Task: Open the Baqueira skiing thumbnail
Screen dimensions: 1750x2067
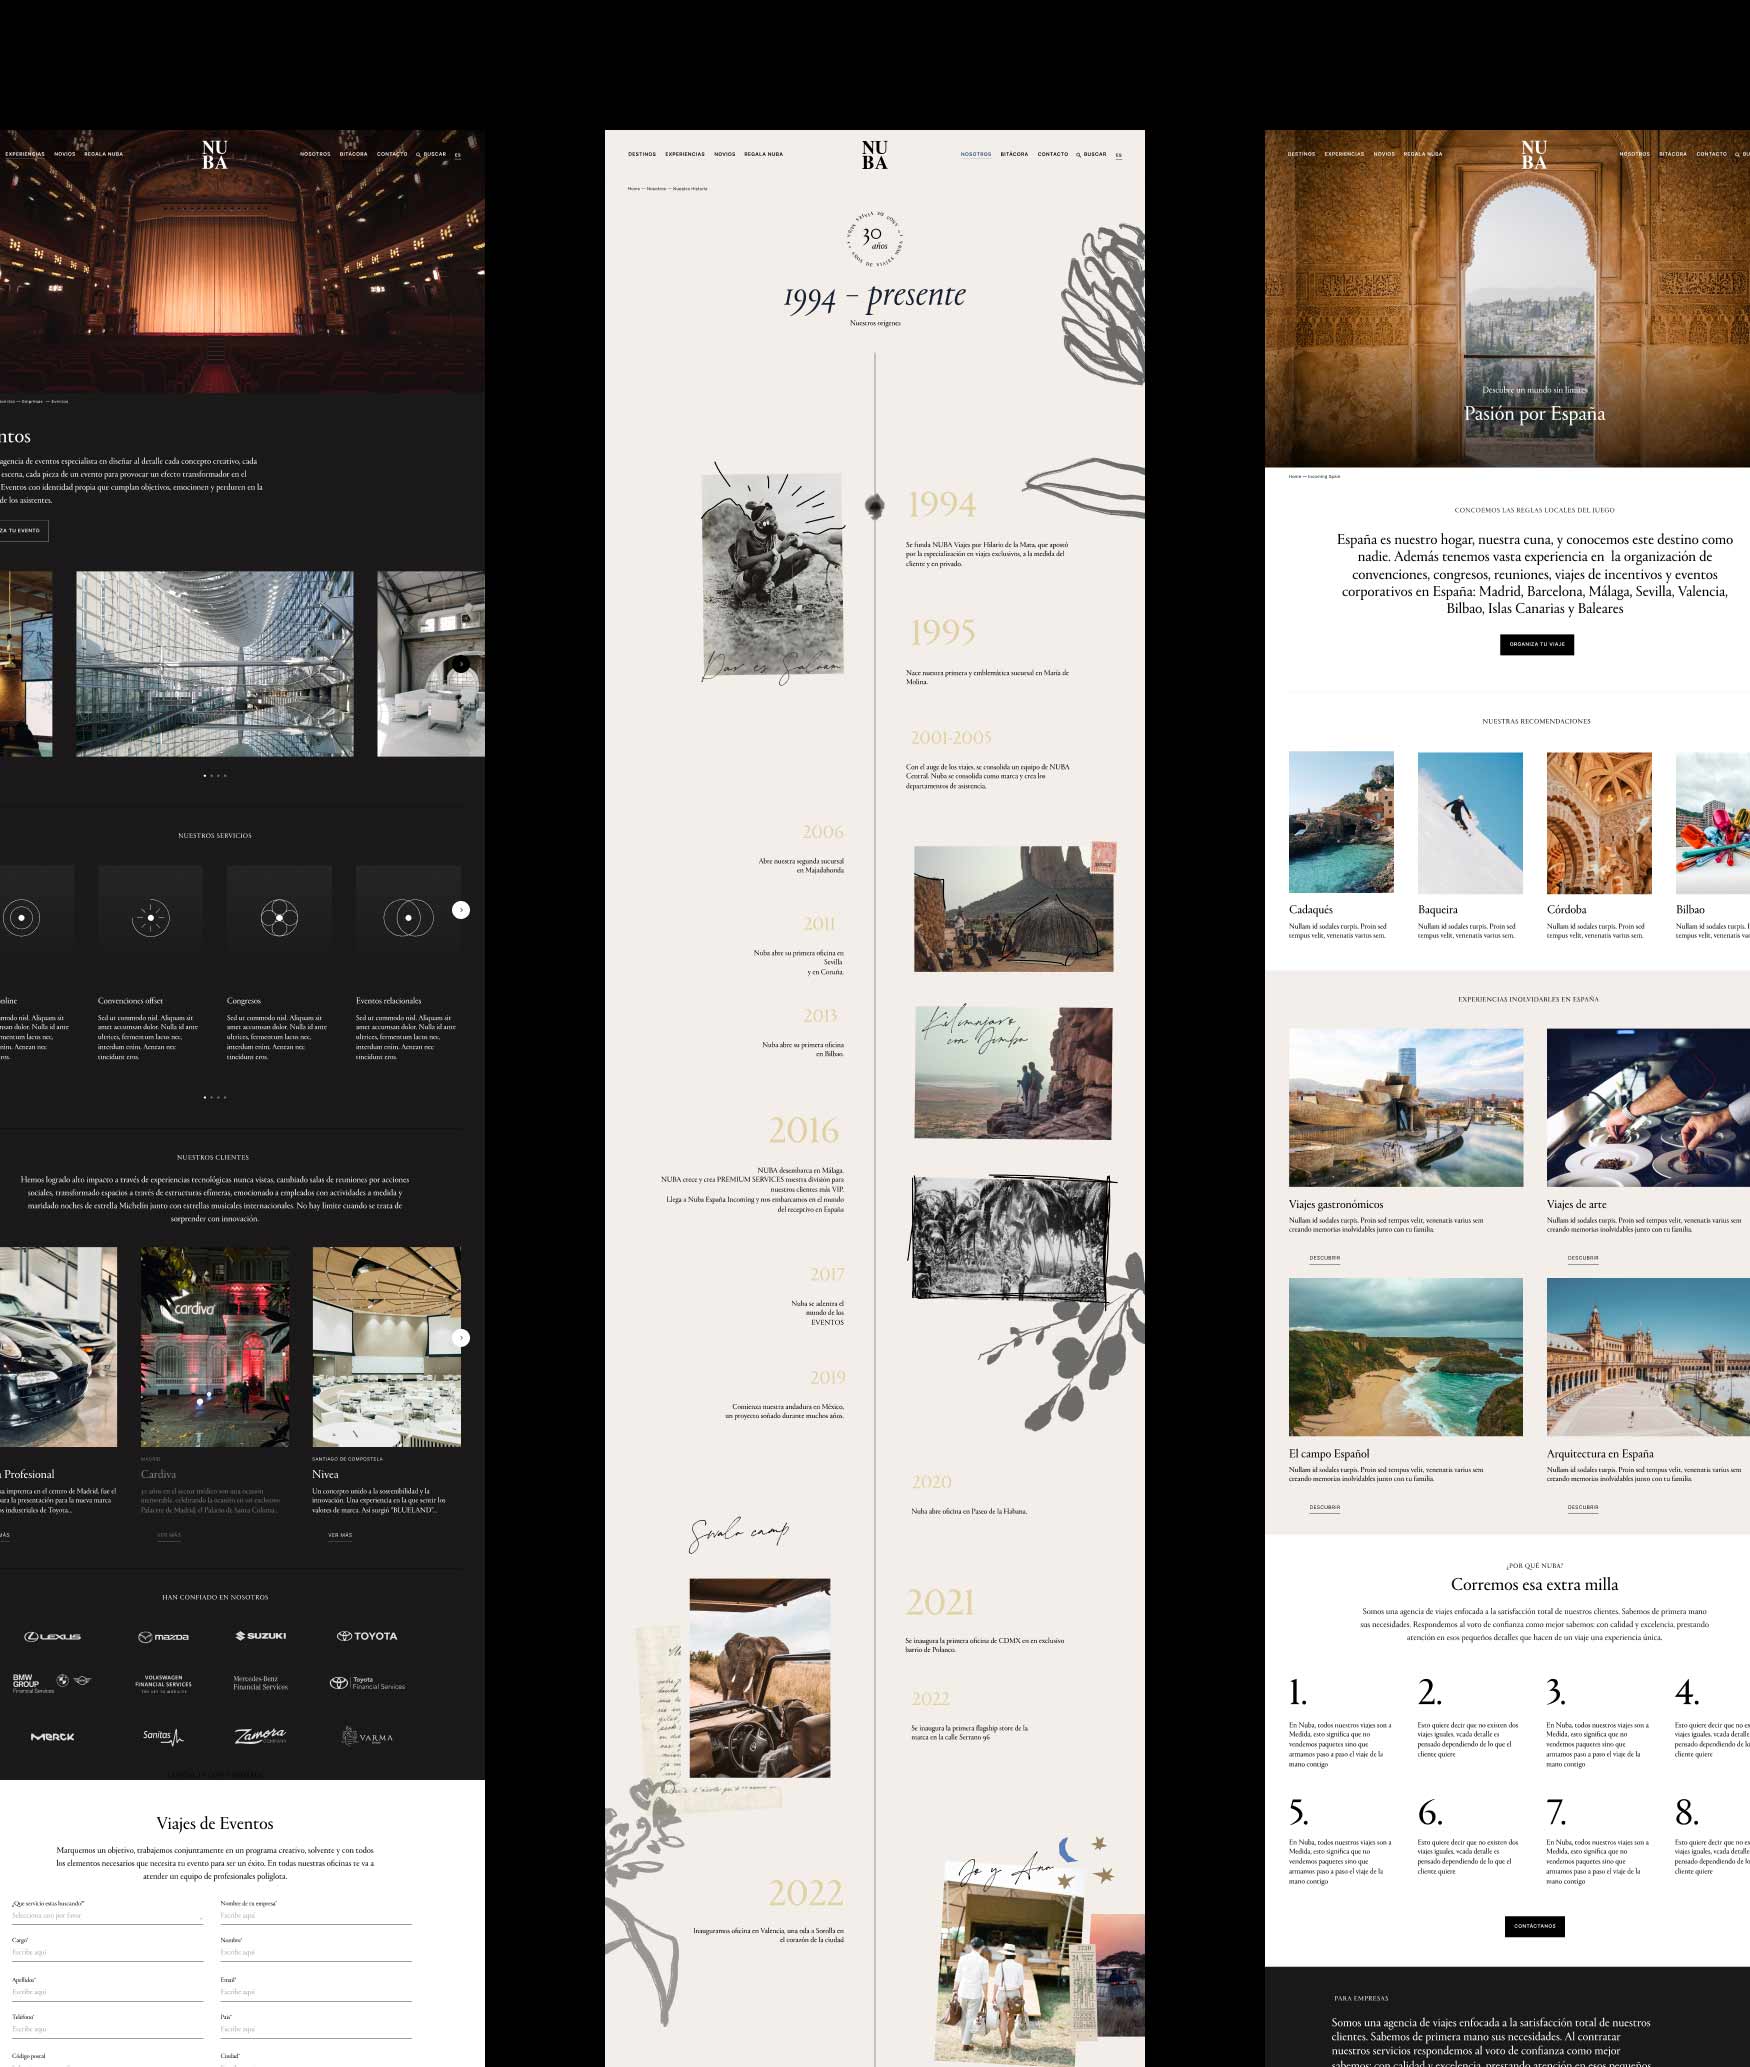Action: pyautogui.click(x=1470, y=822)
